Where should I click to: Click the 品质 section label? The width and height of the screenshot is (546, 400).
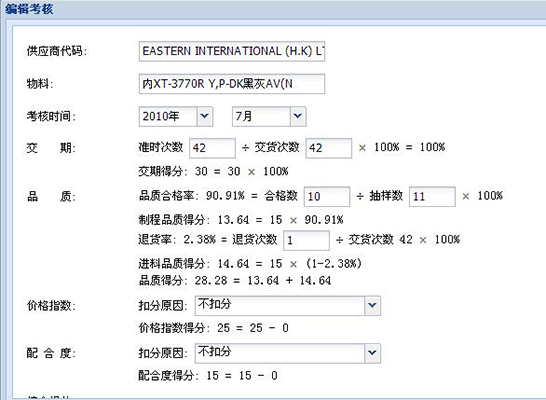pos(51,197)
